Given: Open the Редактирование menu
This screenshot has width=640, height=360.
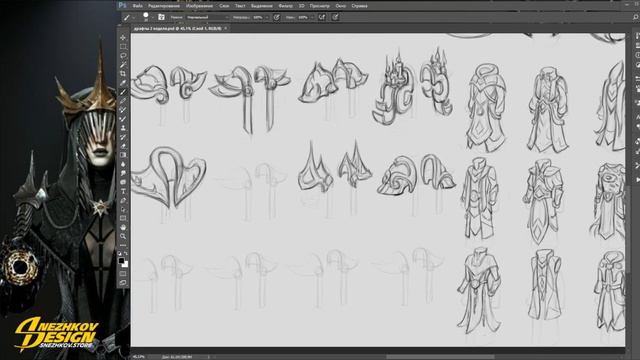Looking at the screenshot, I should click(164, 6).
